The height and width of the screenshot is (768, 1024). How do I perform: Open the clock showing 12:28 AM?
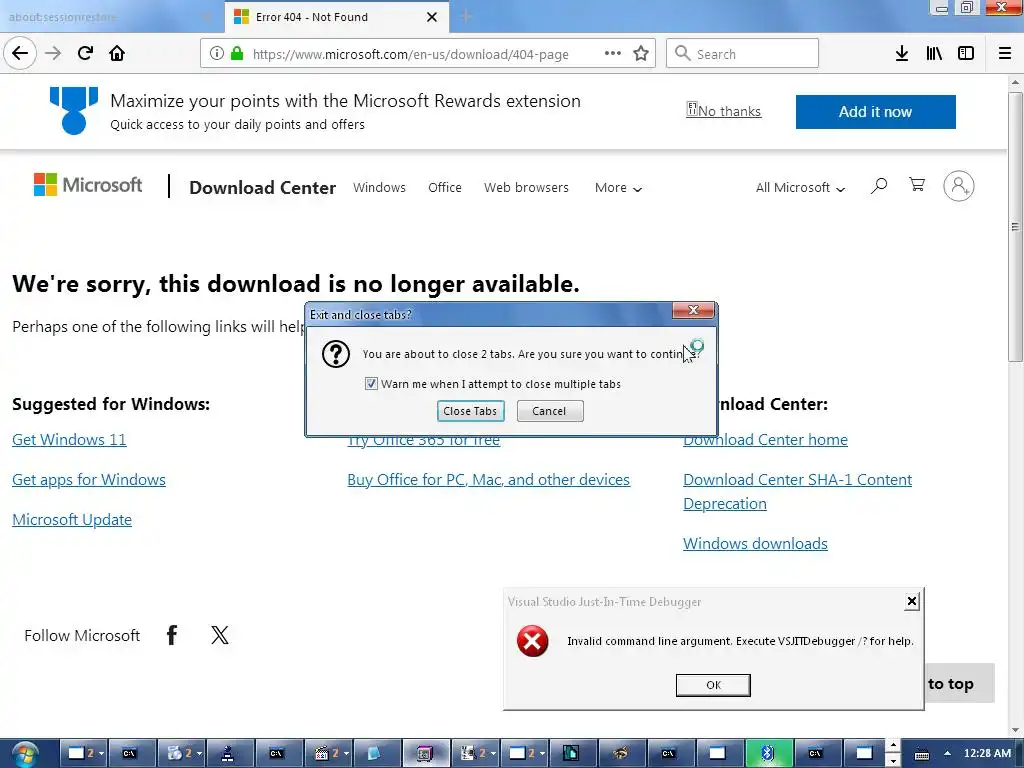click(x=987, y=754)
